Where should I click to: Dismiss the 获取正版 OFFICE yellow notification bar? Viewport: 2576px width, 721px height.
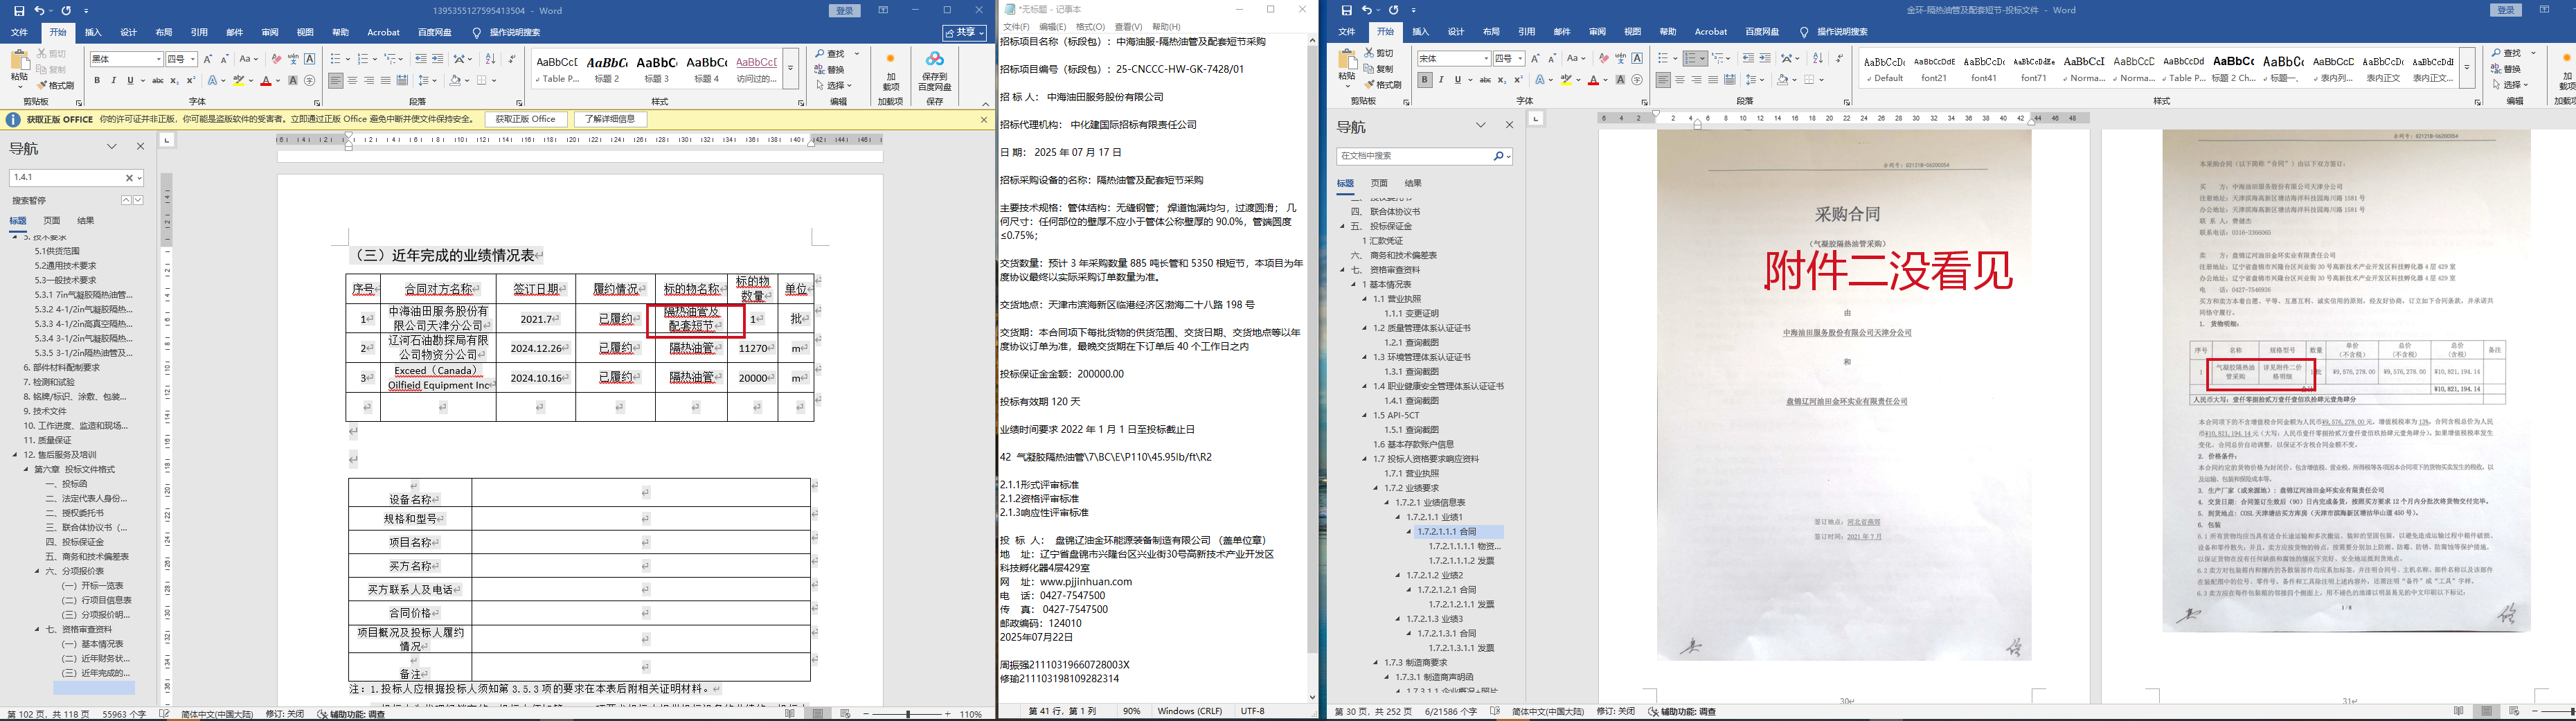pos(983,120)
